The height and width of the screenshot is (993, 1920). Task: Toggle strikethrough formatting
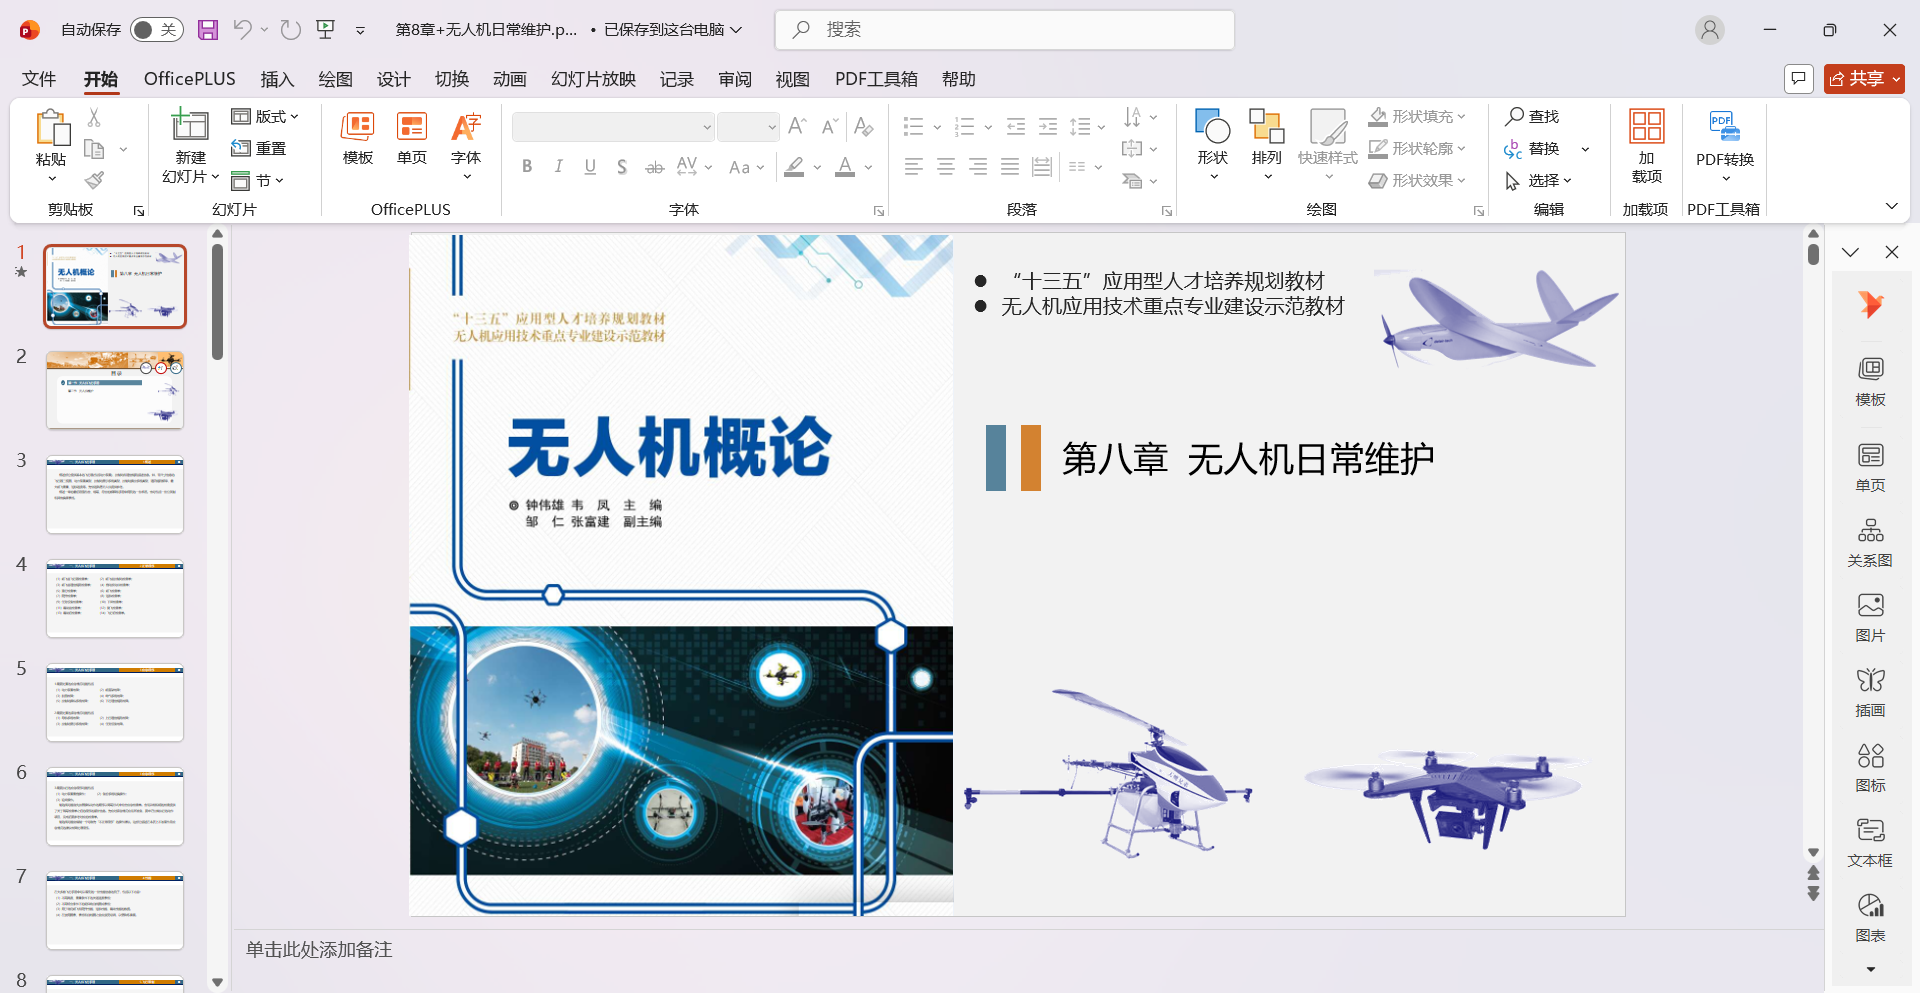click(654, 167)
